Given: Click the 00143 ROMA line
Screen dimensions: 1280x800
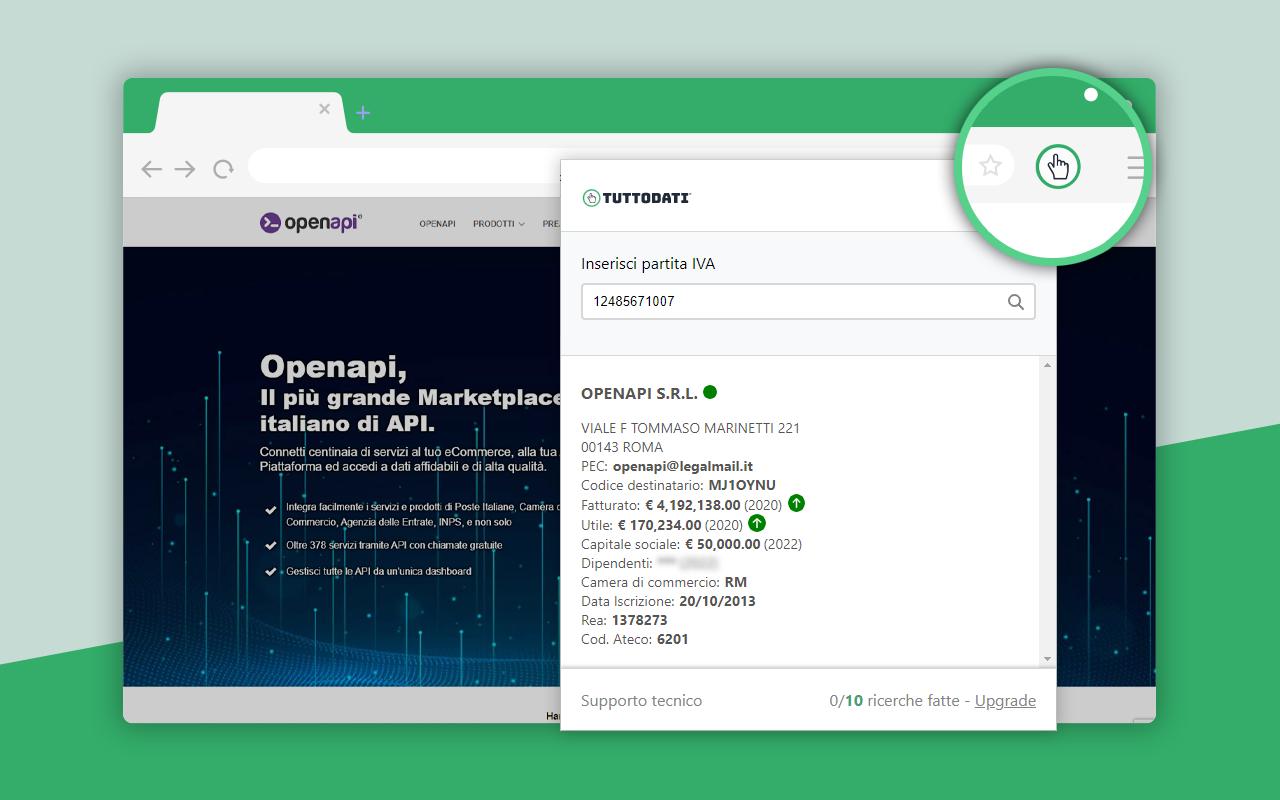Looking at the screenshot, I should click(x=622, y=447).
